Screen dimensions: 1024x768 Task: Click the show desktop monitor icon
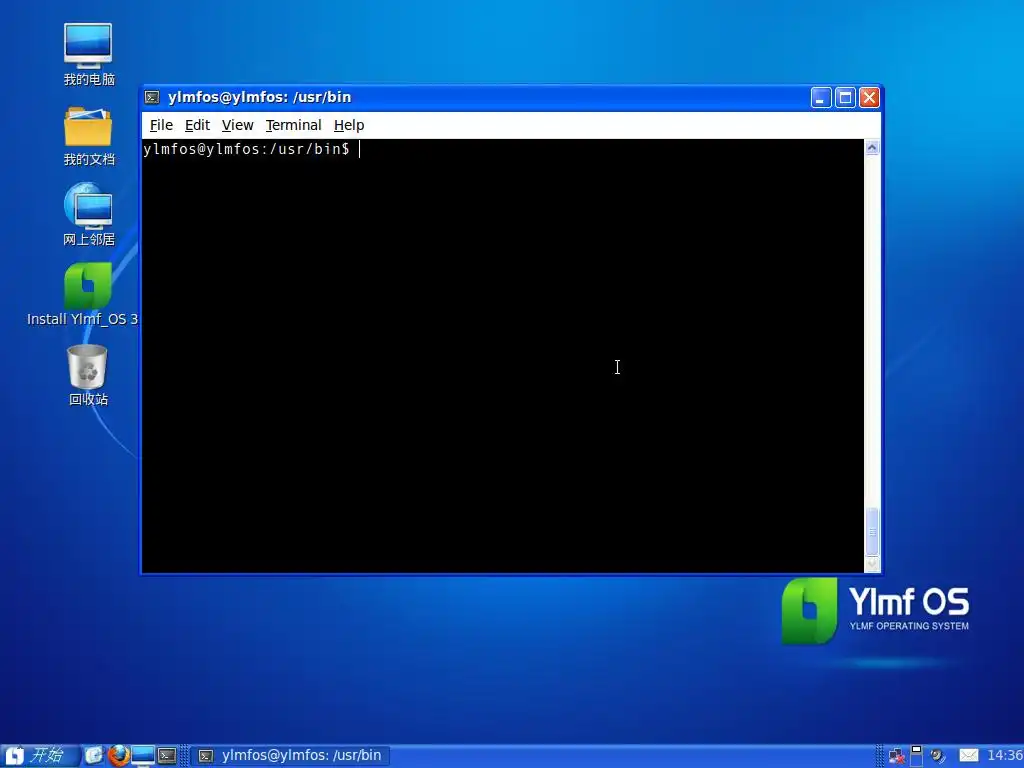pyautogui.click(x=142, y=756)
